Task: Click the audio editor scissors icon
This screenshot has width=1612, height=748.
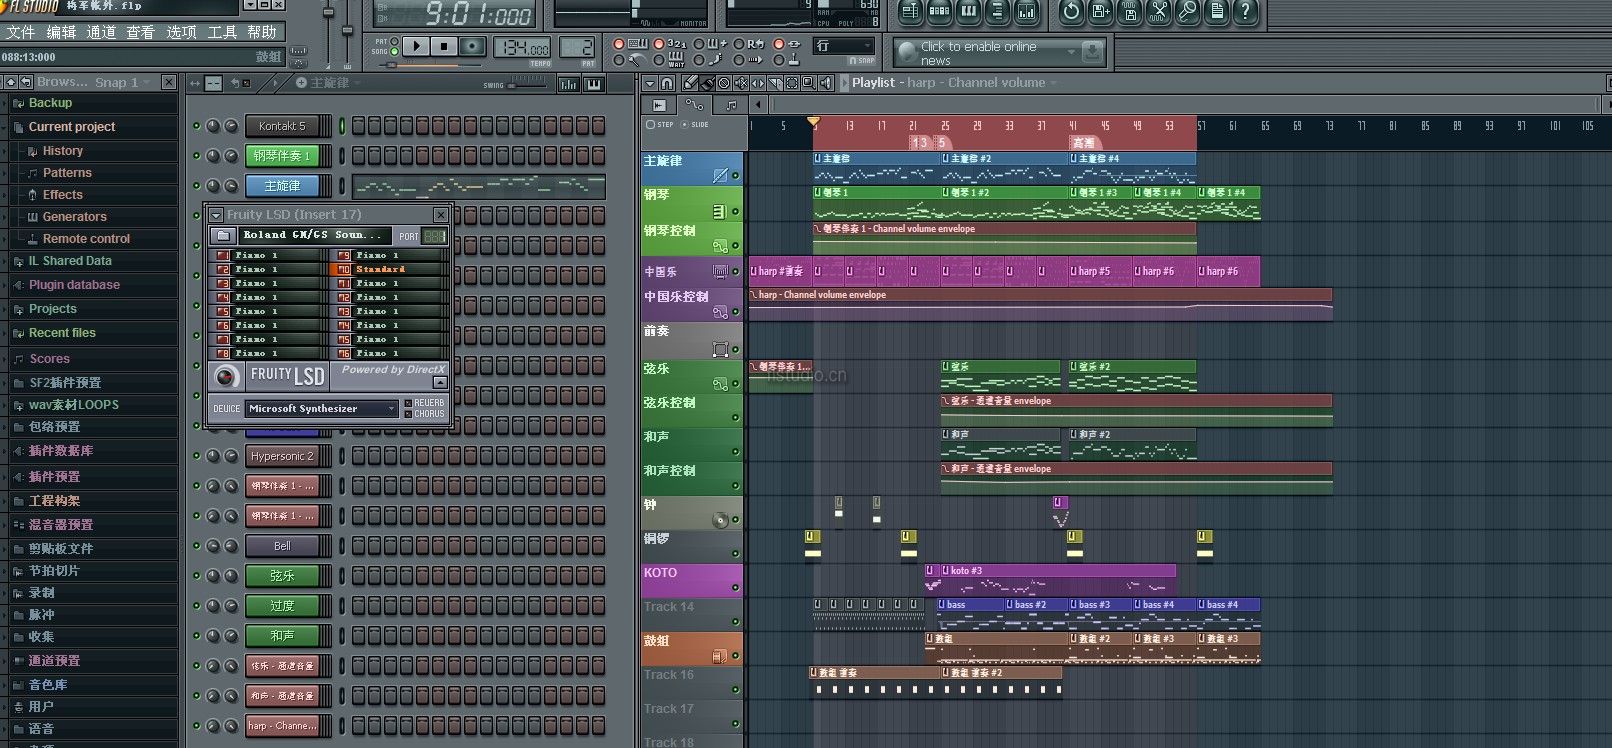Action: pyautogui.click(x=1158, y=12)
